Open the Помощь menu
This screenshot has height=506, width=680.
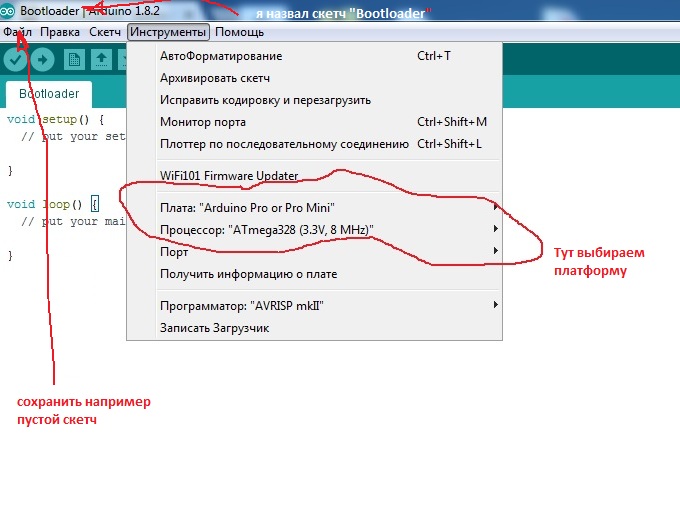(239, 32)
